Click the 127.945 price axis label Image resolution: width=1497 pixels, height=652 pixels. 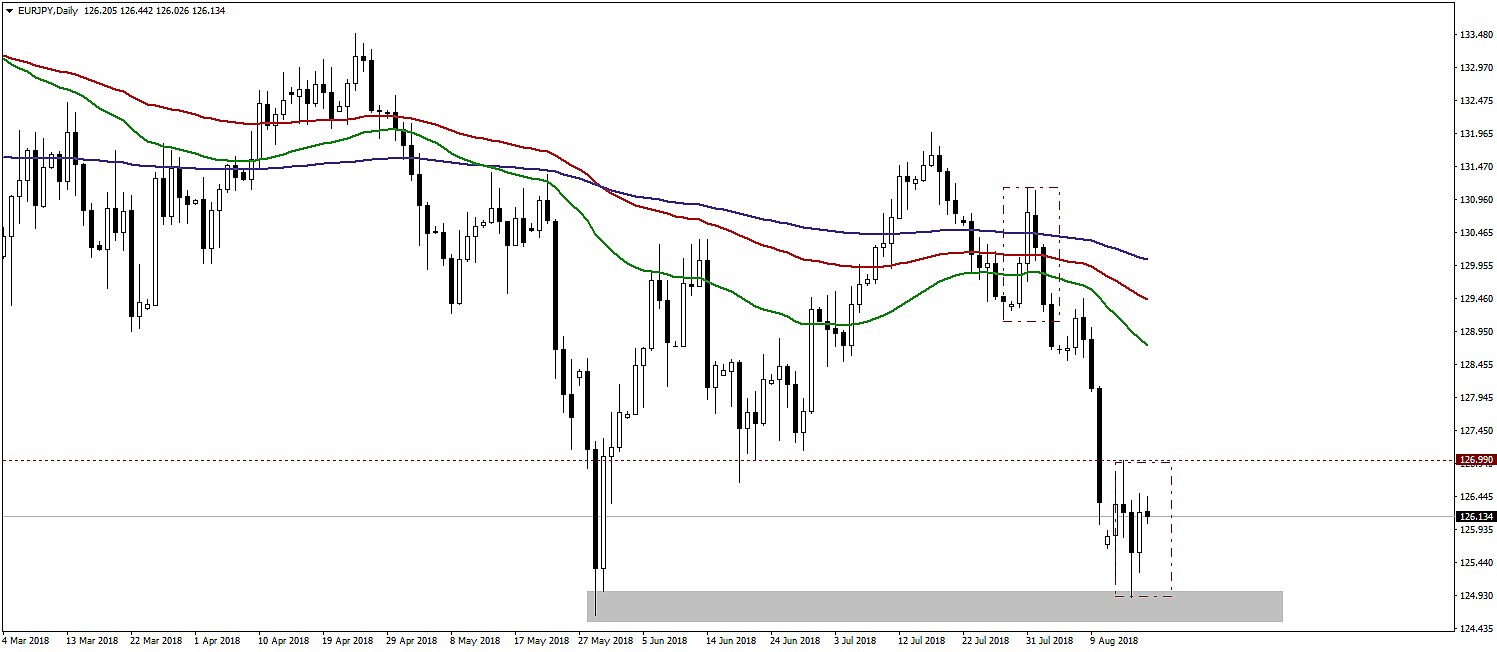tap(1476, 398)
